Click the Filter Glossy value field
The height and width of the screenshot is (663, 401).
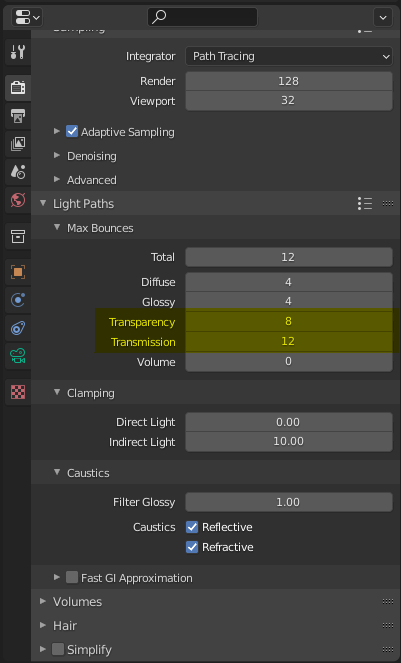[x=289, y=502]
